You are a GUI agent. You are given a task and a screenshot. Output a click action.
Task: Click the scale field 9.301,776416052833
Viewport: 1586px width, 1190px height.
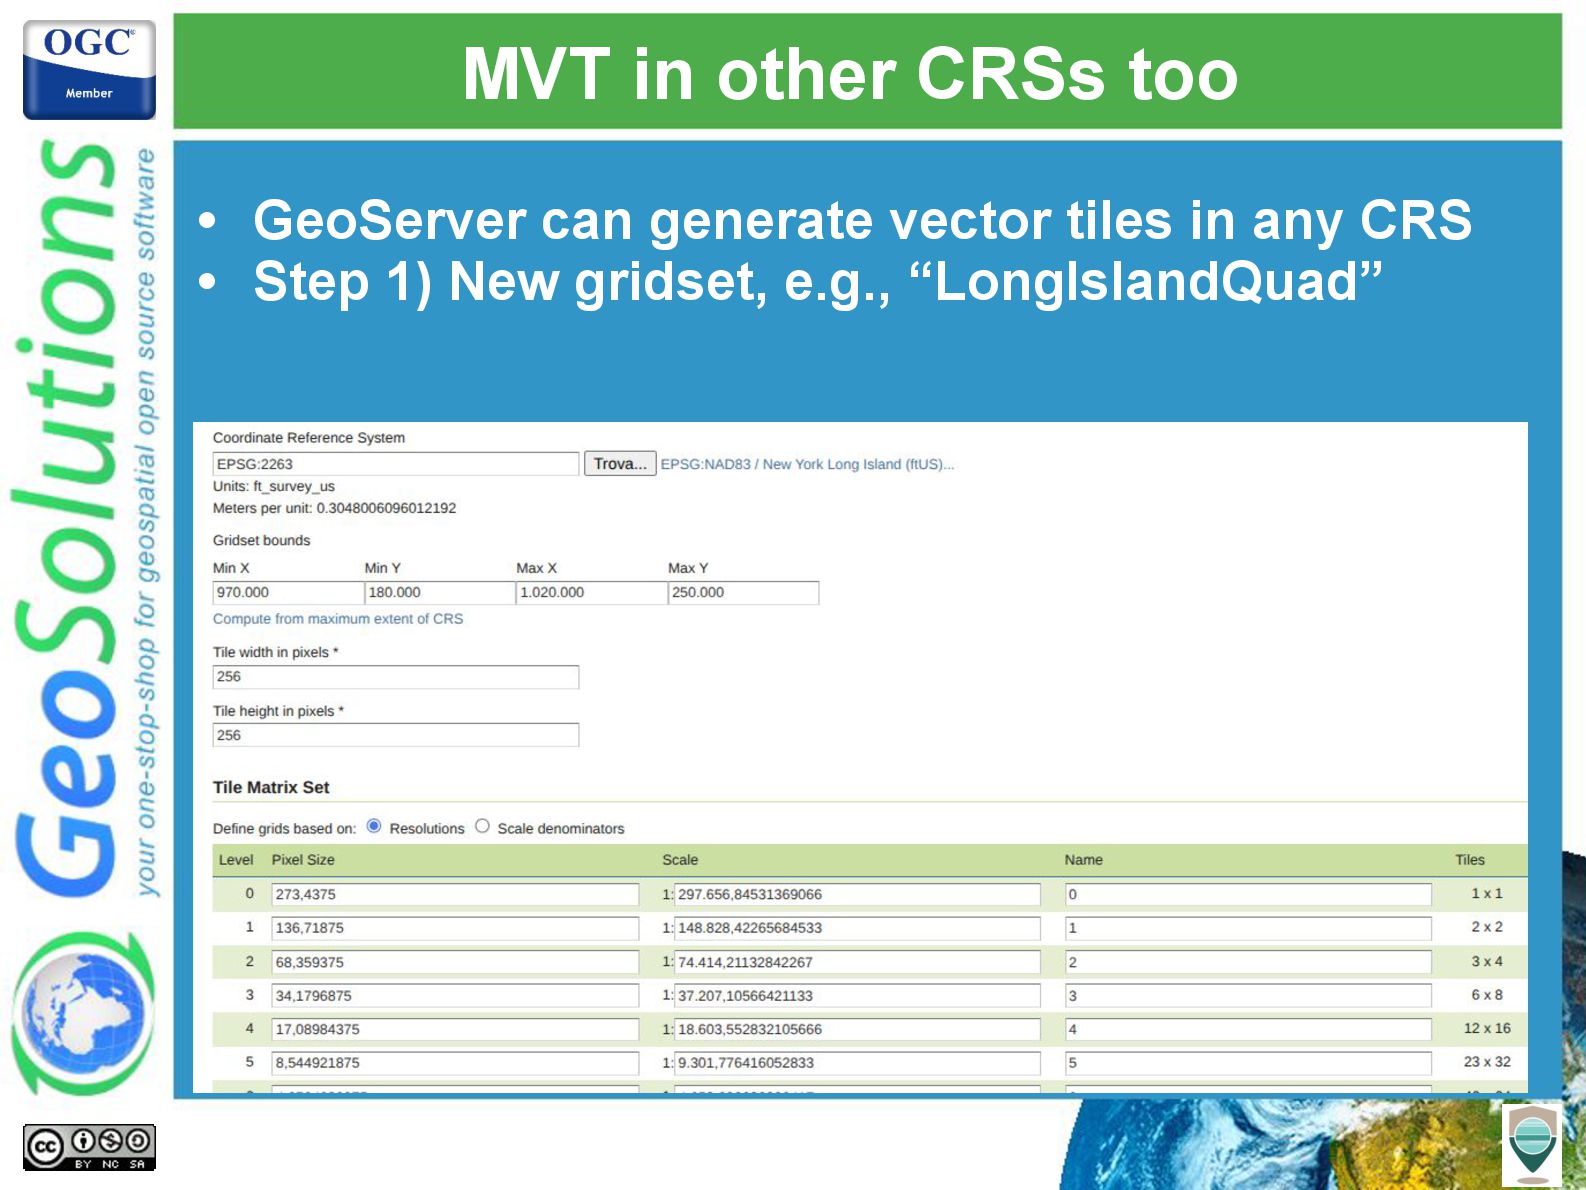(x=857, y=1063)
